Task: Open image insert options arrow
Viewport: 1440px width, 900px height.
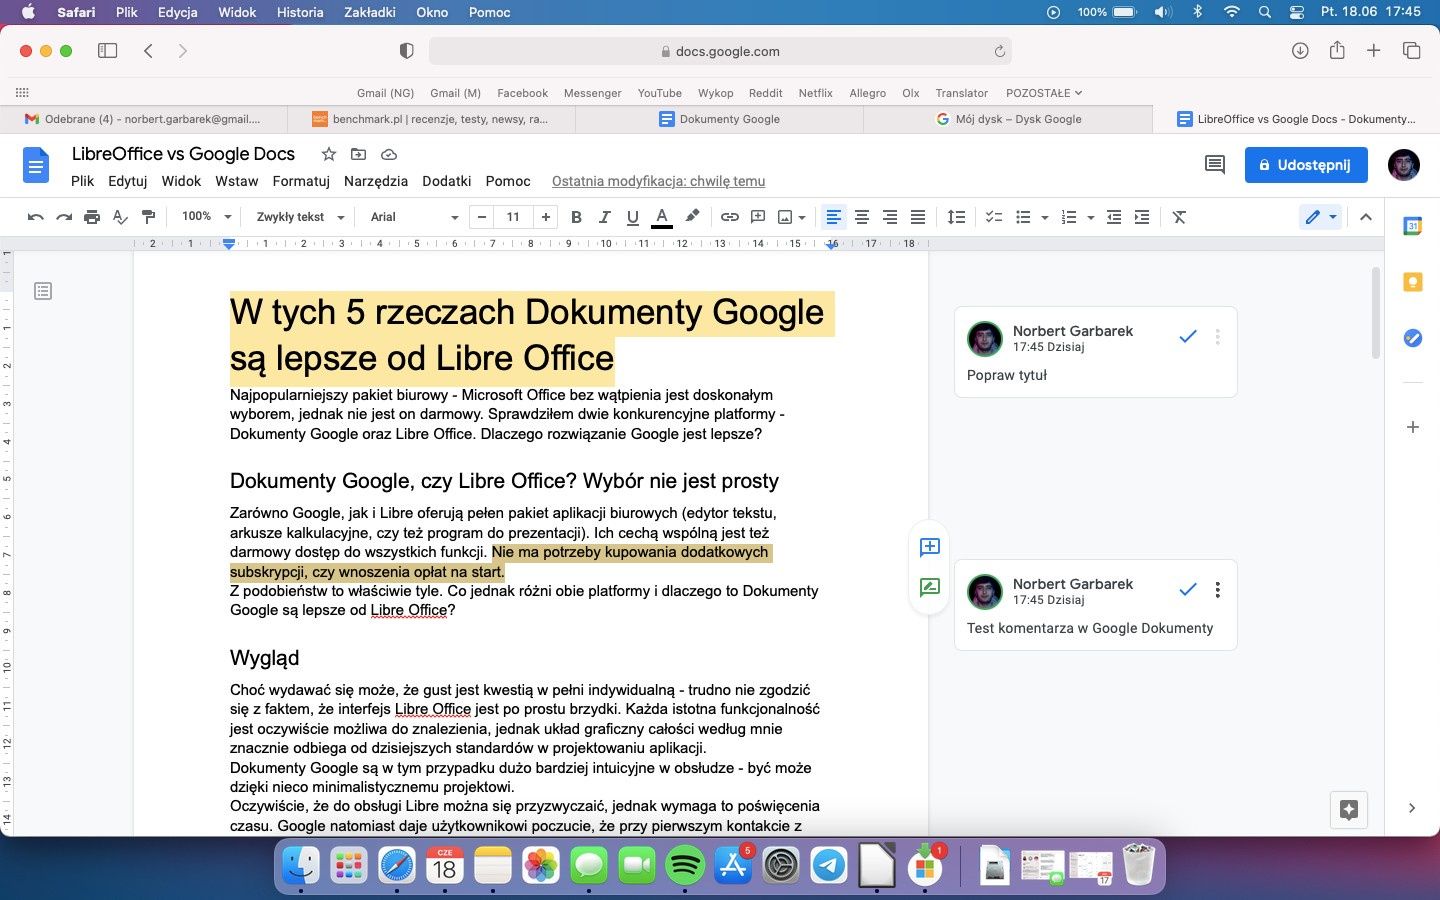Action: 802,218
